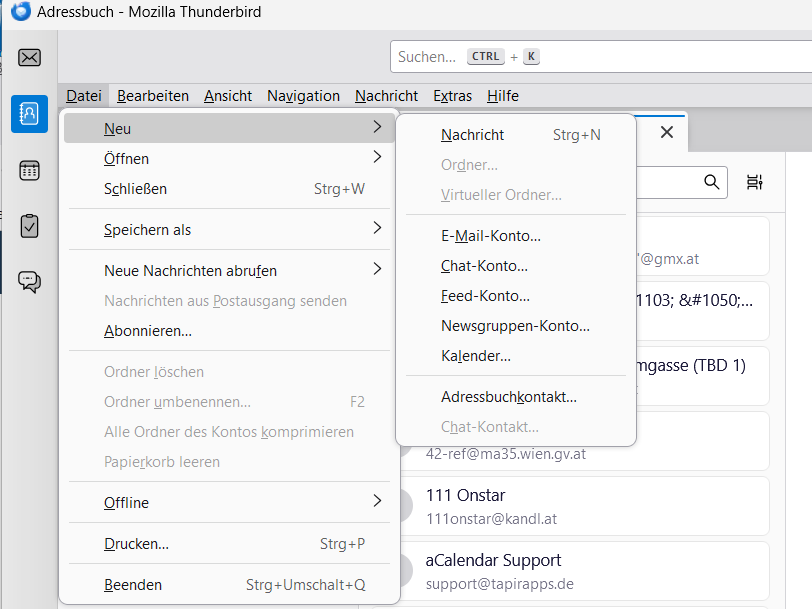Image resolution: width=812 pixels, height=609 pixels.
Task: Click the magnifier search icon in contacts
Action: [x=712, y=181]
